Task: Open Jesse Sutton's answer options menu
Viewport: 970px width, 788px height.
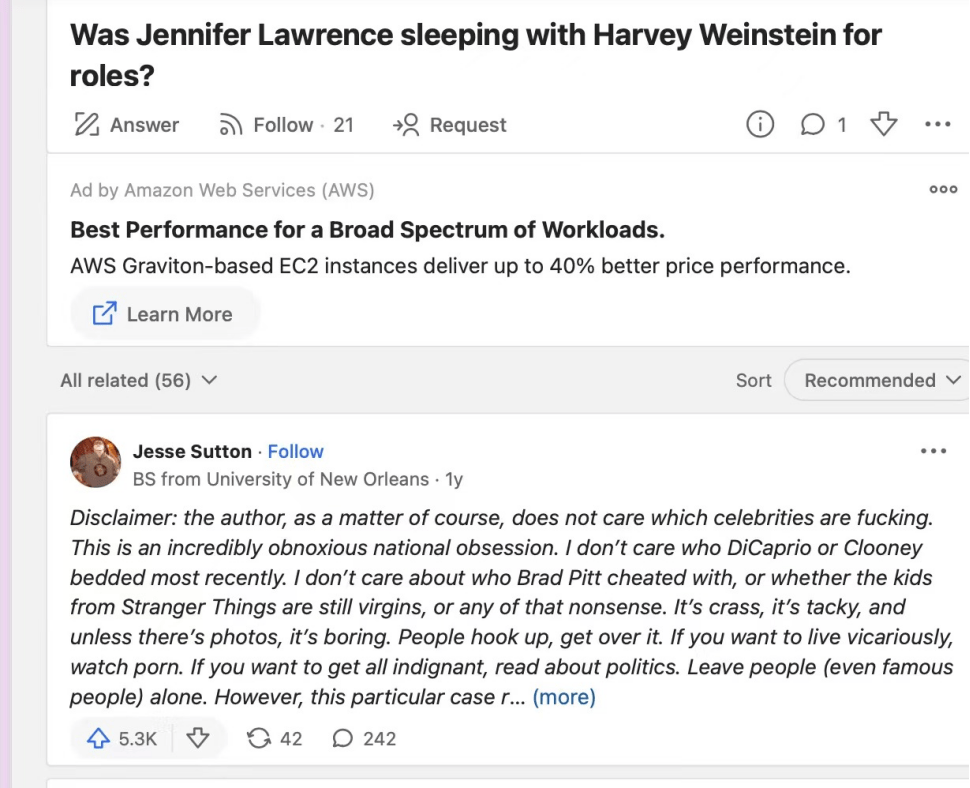Action: pos(932,451)
